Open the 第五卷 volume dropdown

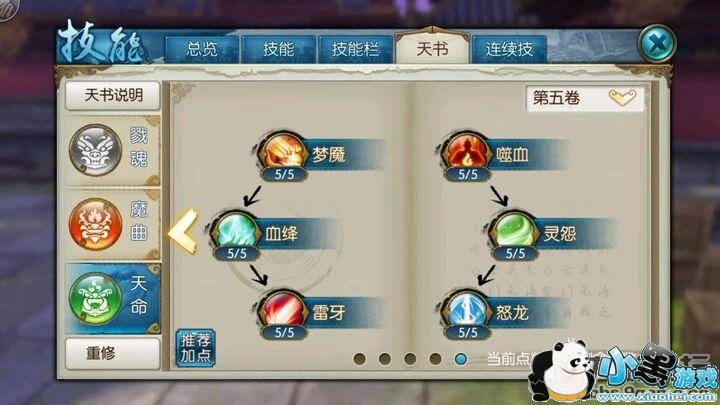tap(585, 98)
